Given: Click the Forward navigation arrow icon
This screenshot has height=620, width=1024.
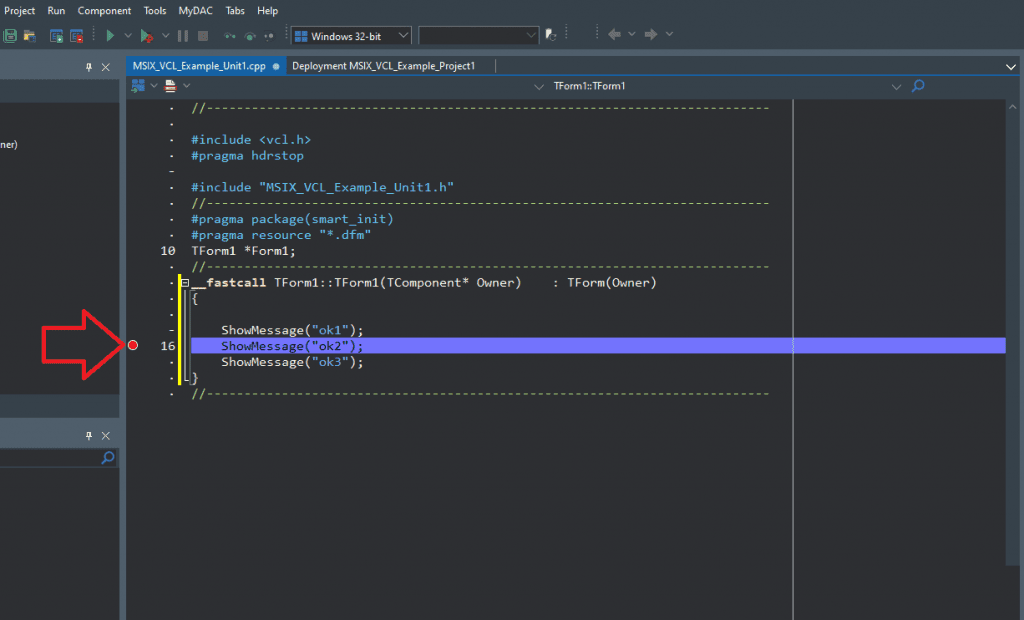Looking at the screenshot, I should pos(651,34).
